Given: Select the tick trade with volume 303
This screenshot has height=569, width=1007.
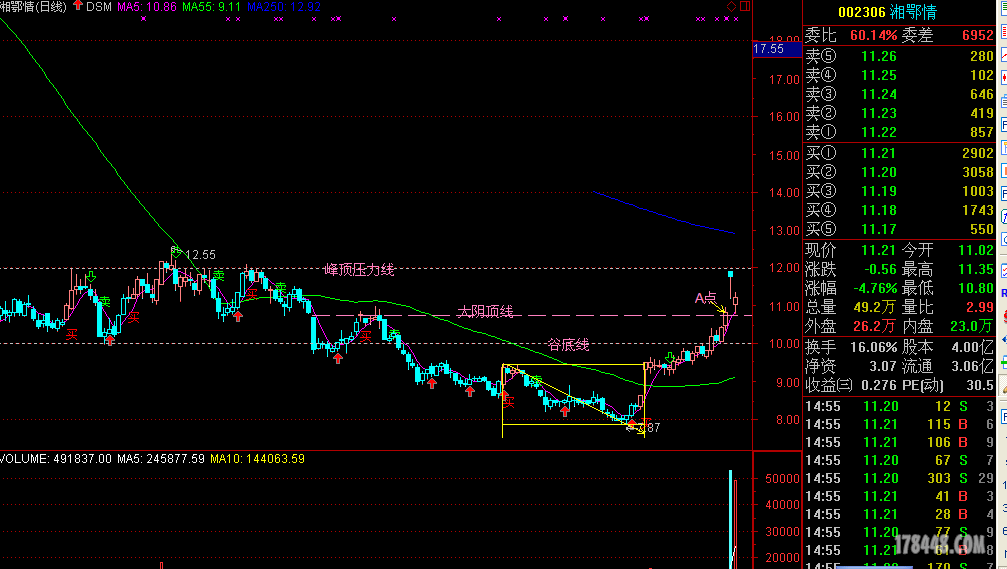Looking at the screenshot, I should click(899, 478).
